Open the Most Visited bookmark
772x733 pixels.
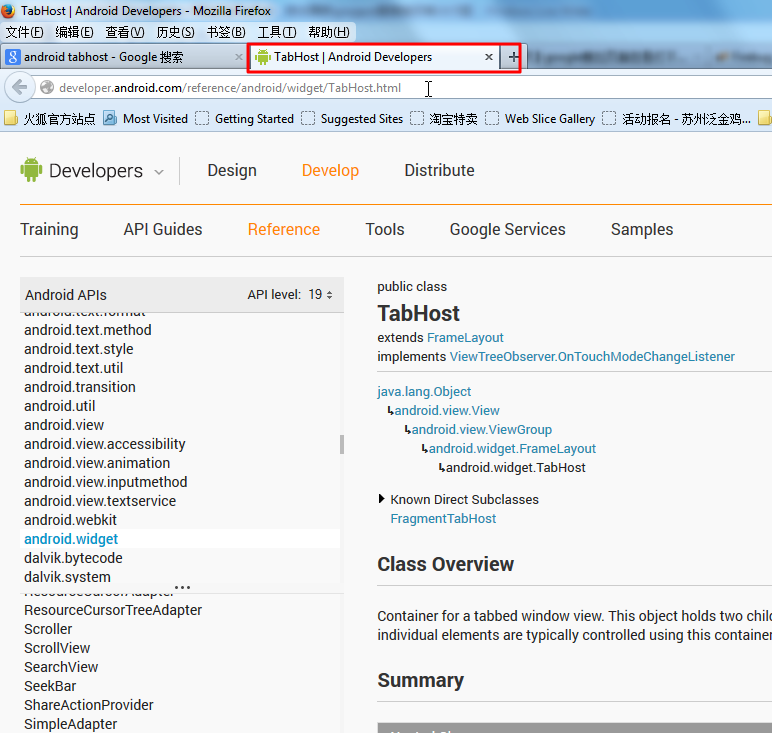pyautogui.click(x=146, y=119)
